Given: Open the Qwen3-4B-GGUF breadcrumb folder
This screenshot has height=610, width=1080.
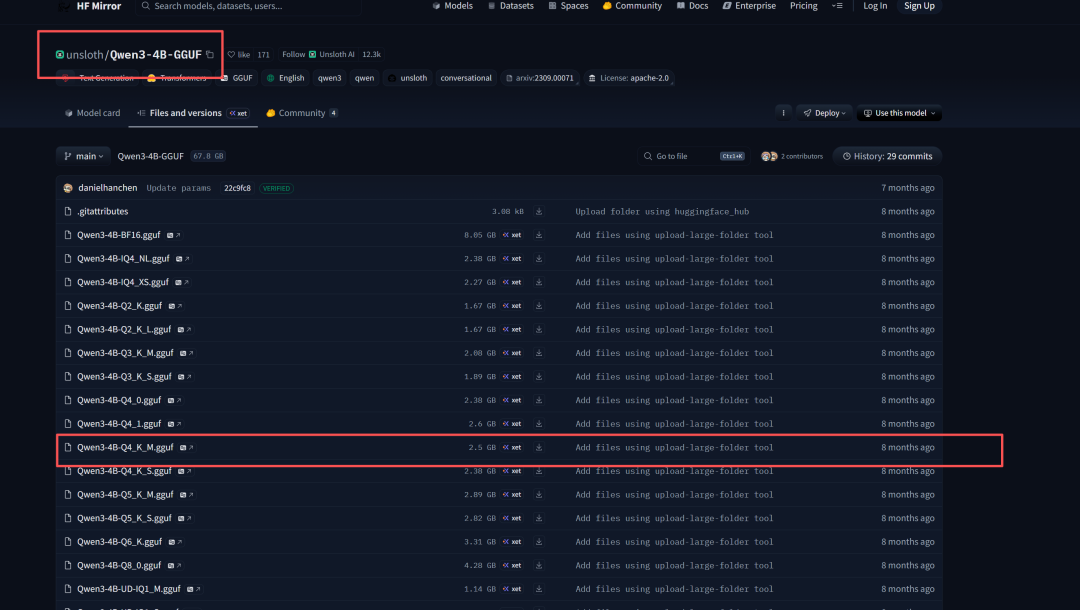Looking at the screenshot, I should tap(150, 156).
